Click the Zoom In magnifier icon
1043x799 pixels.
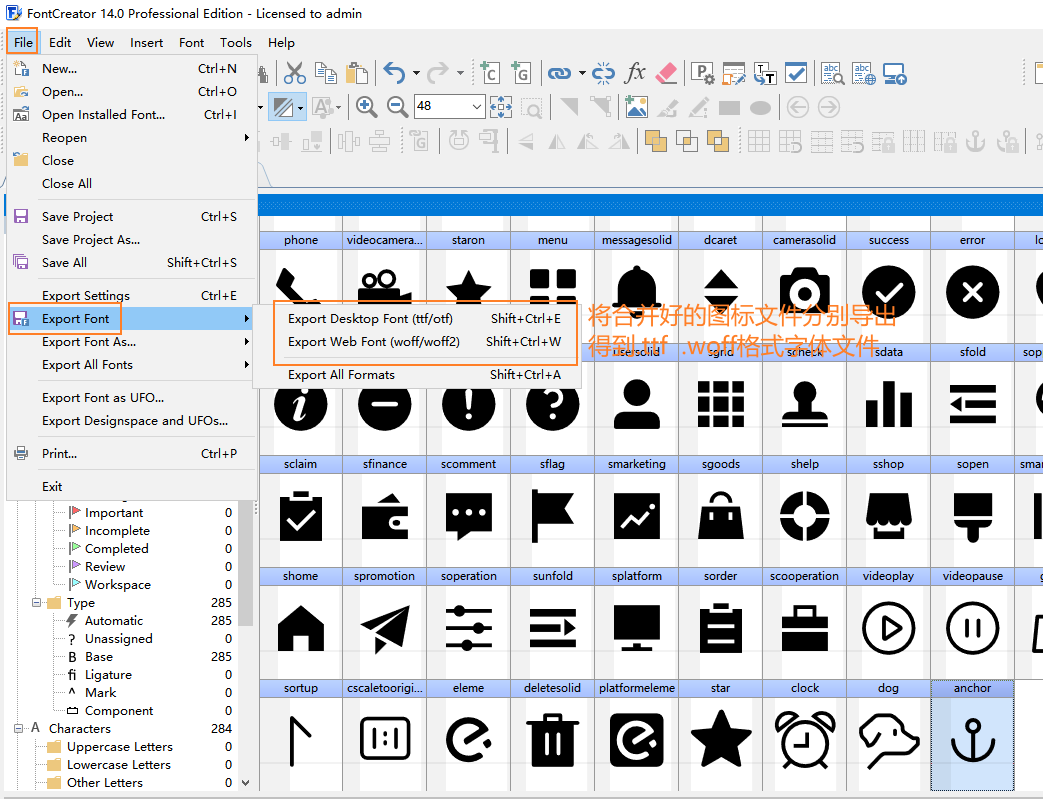(x=366, y=106)
